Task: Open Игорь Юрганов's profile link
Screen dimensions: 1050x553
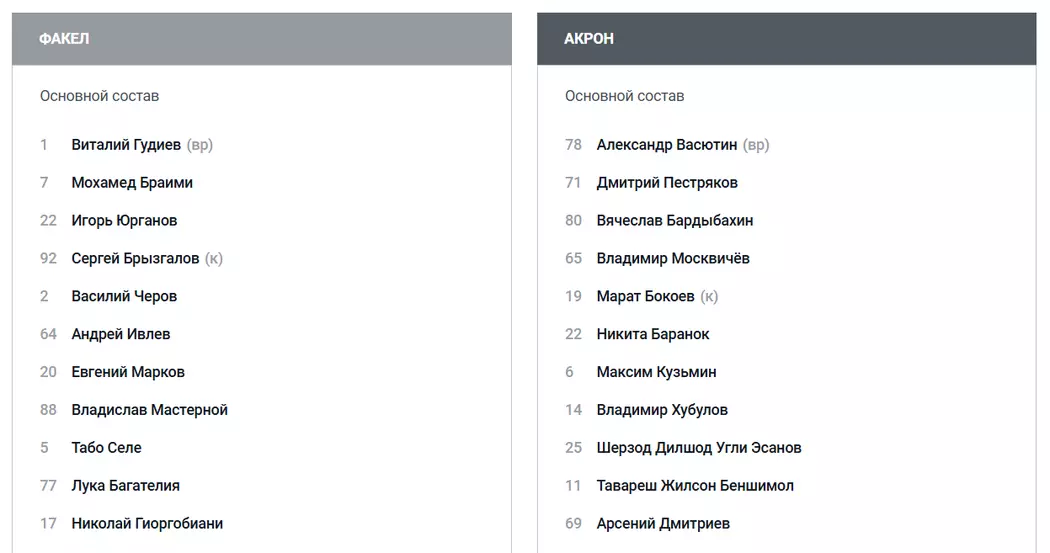Action: (124, 221)
